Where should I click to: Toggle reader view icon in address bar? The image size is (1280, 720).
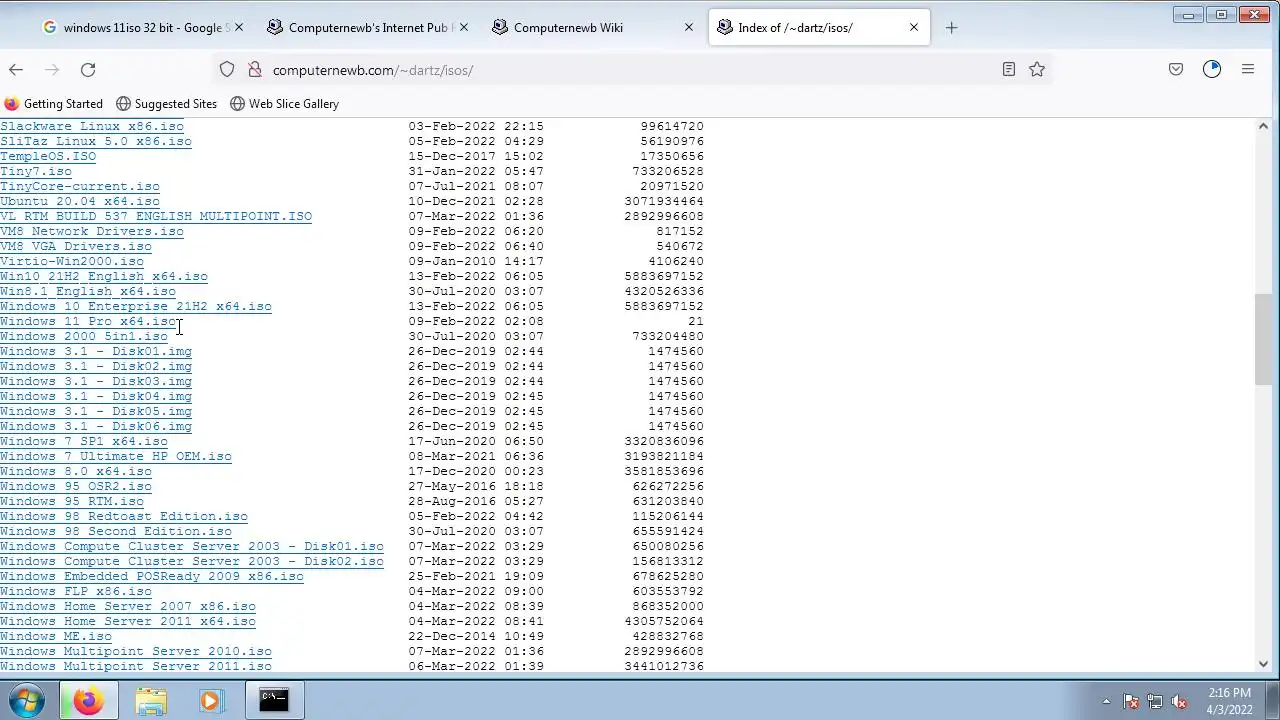(1009, 69)
